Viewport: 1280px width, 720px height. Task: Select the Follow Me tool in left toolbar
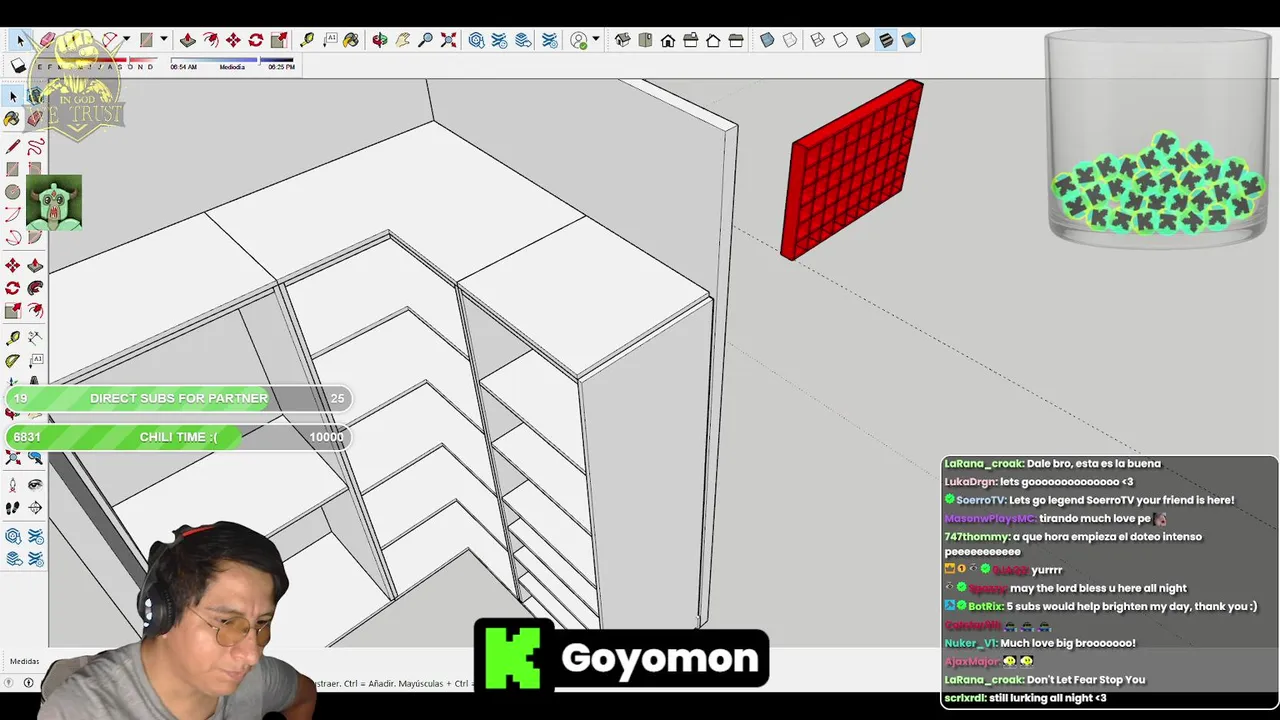coord(35,287)
